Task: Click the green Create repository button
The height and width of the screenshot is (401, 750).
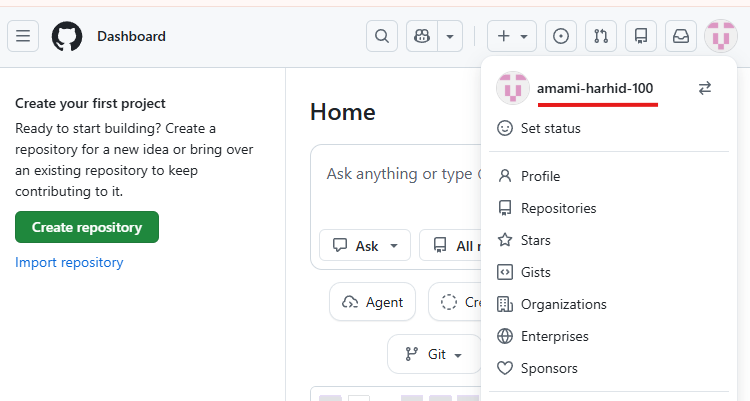Action: click(x=87, y=227)
